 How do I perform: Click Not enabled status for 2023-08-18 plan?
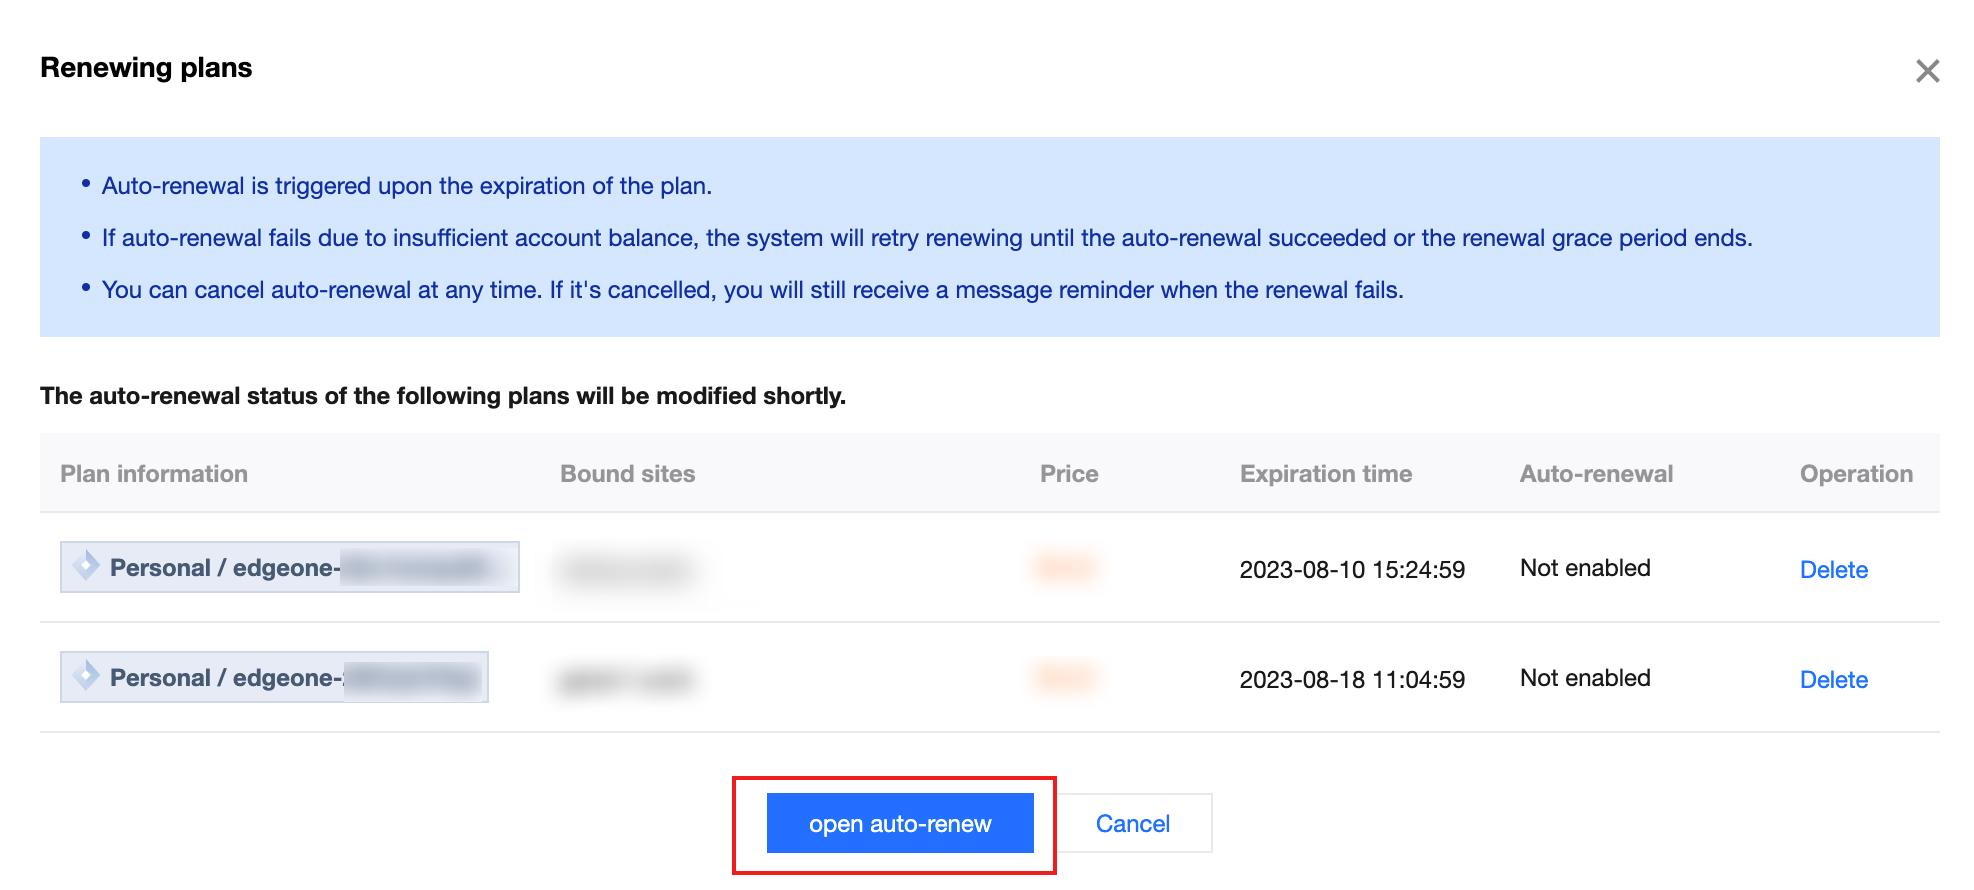click(x=1585, y=678)
